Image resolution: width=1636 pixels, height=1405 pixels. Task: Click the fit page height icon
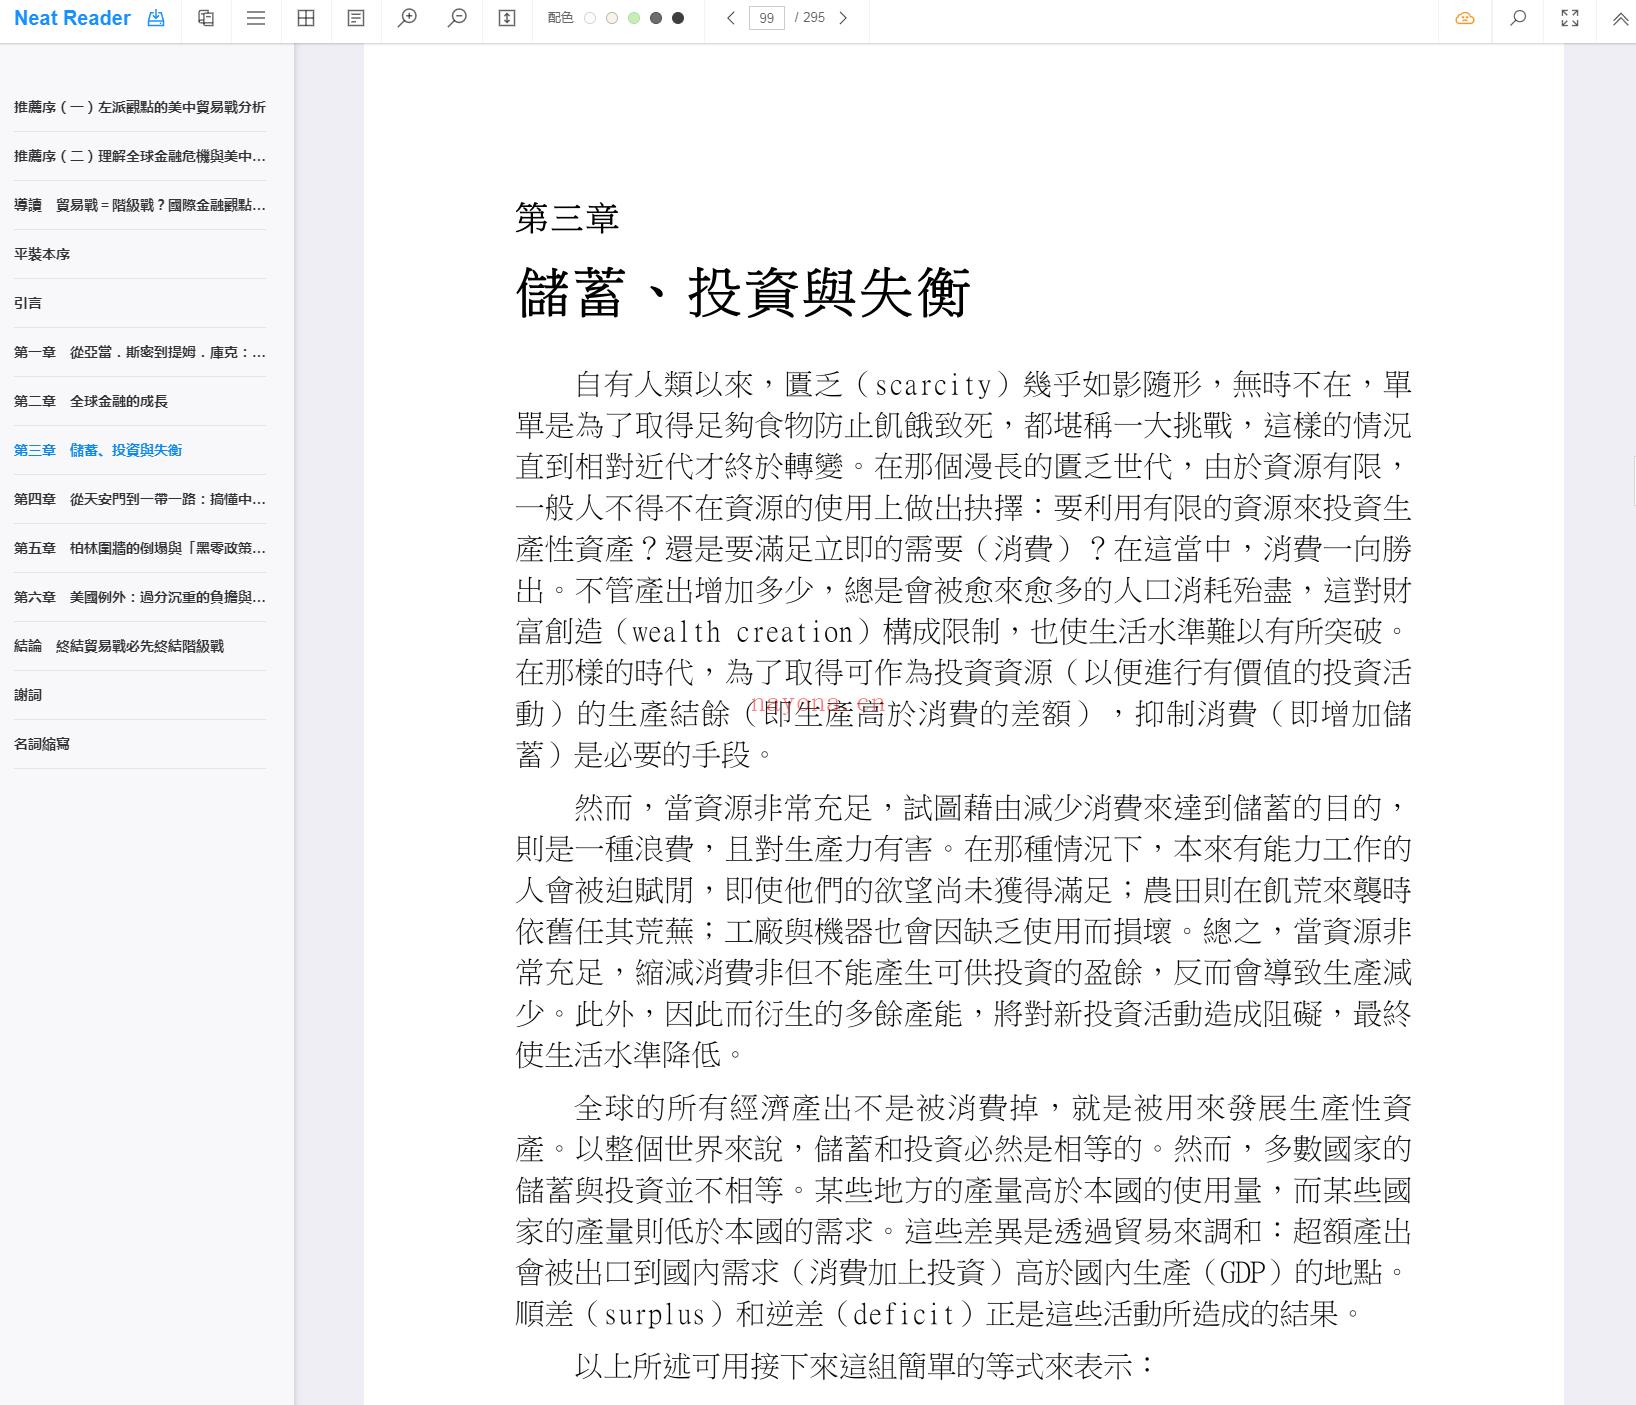point(507,18)
